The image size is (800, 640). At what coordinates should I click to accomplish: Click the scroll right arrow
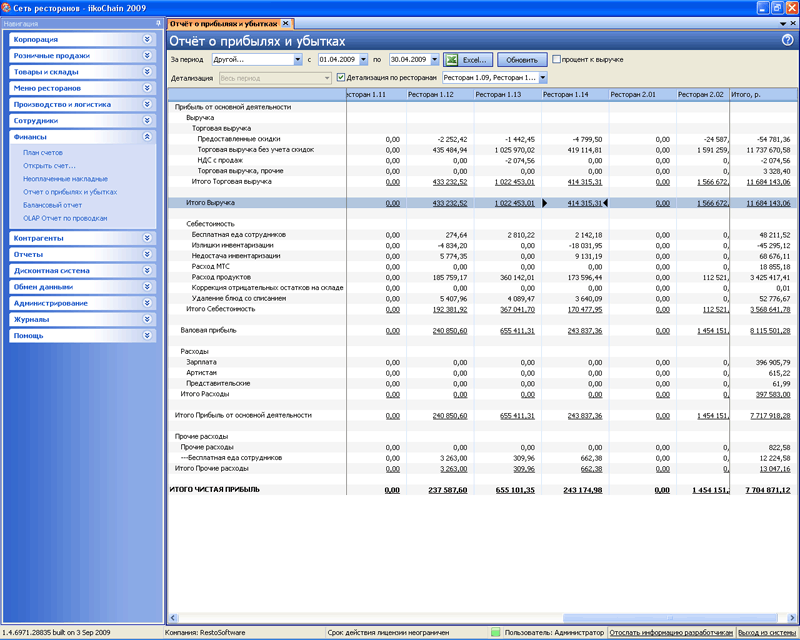pos(792,618)
